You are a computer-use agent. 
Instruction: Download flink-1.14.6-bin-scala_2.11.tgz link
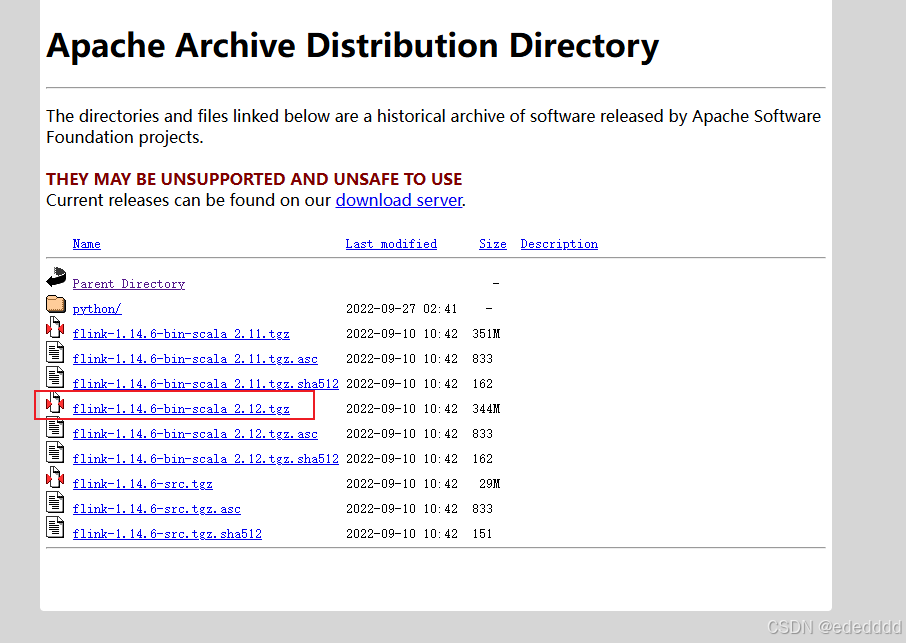181,334
